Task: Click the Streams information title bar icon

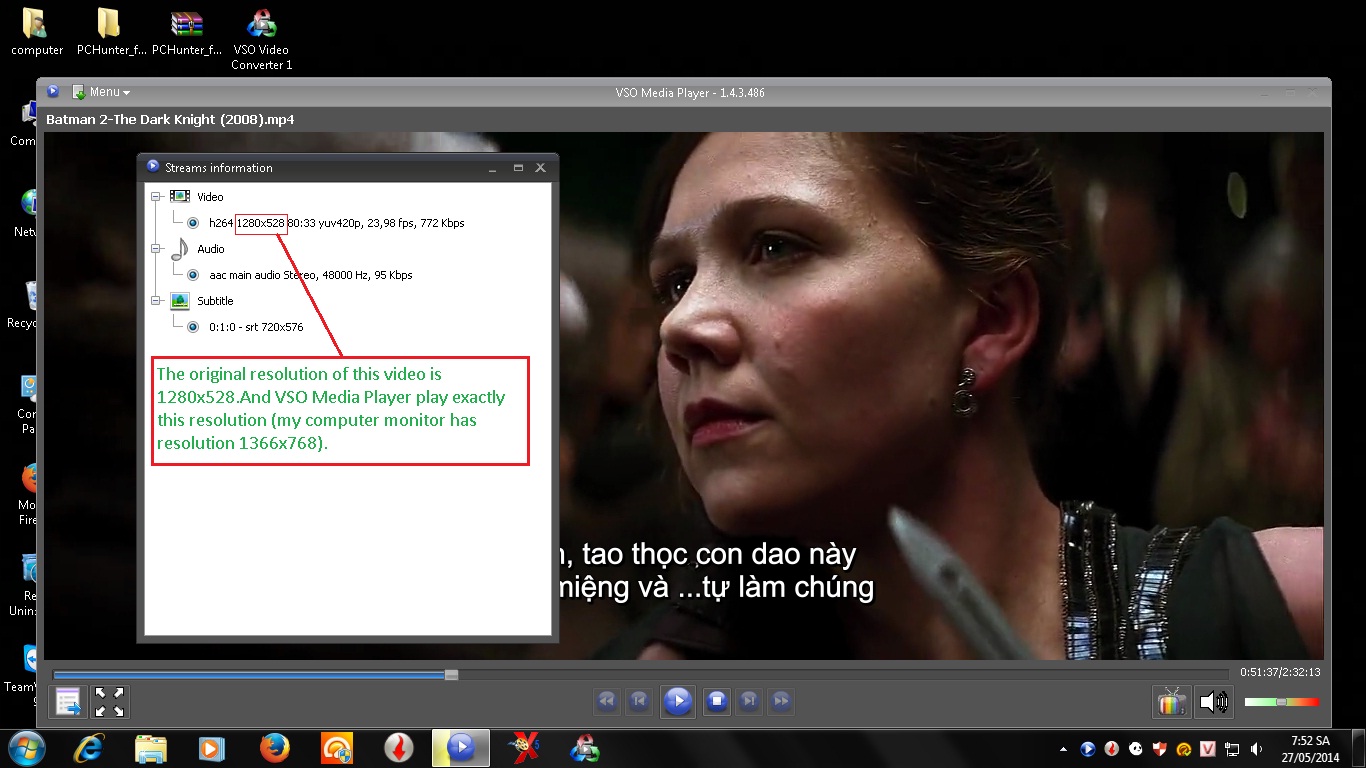Action: tap(153, 167)
